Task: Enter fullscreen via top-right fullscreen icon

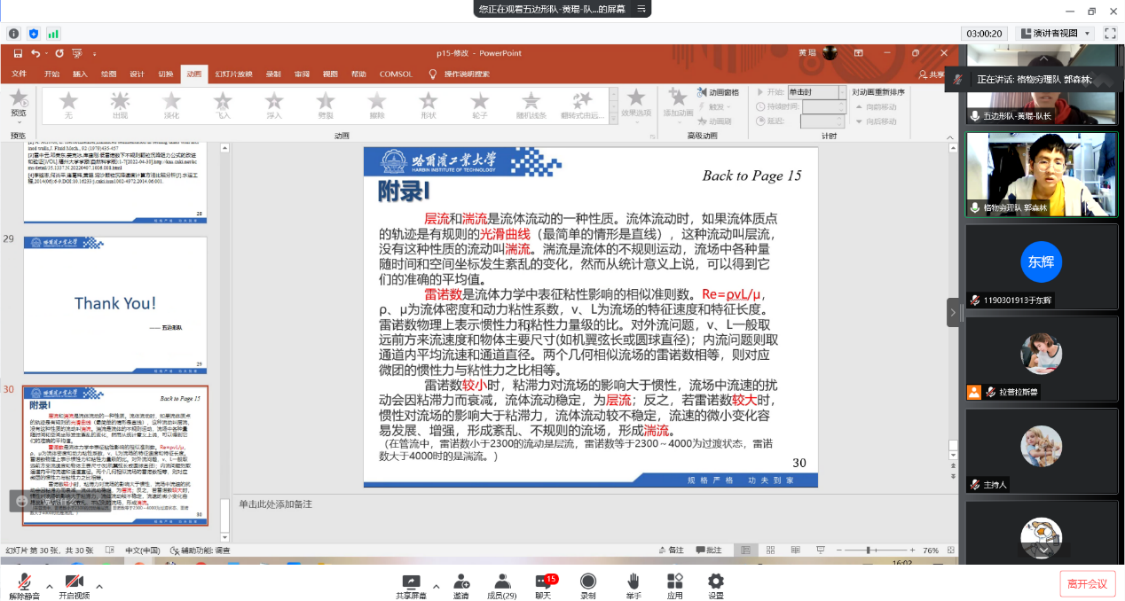Action: [x=1110, y=33]
